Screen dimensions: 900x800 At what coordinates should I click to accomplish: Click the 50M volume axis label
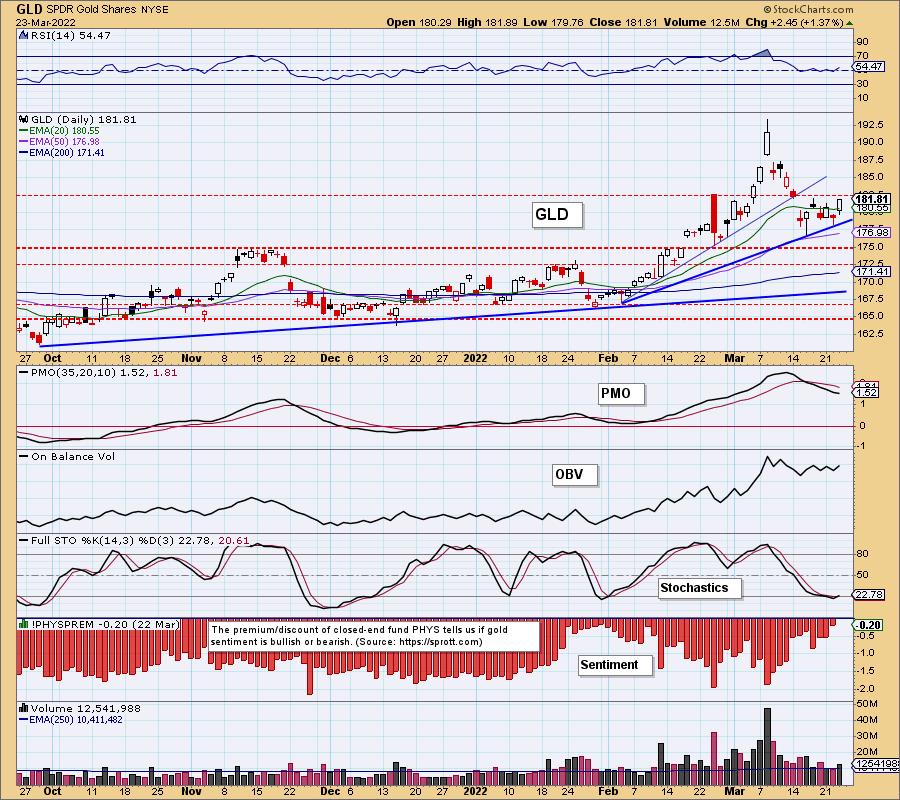[x=867, y=704]
